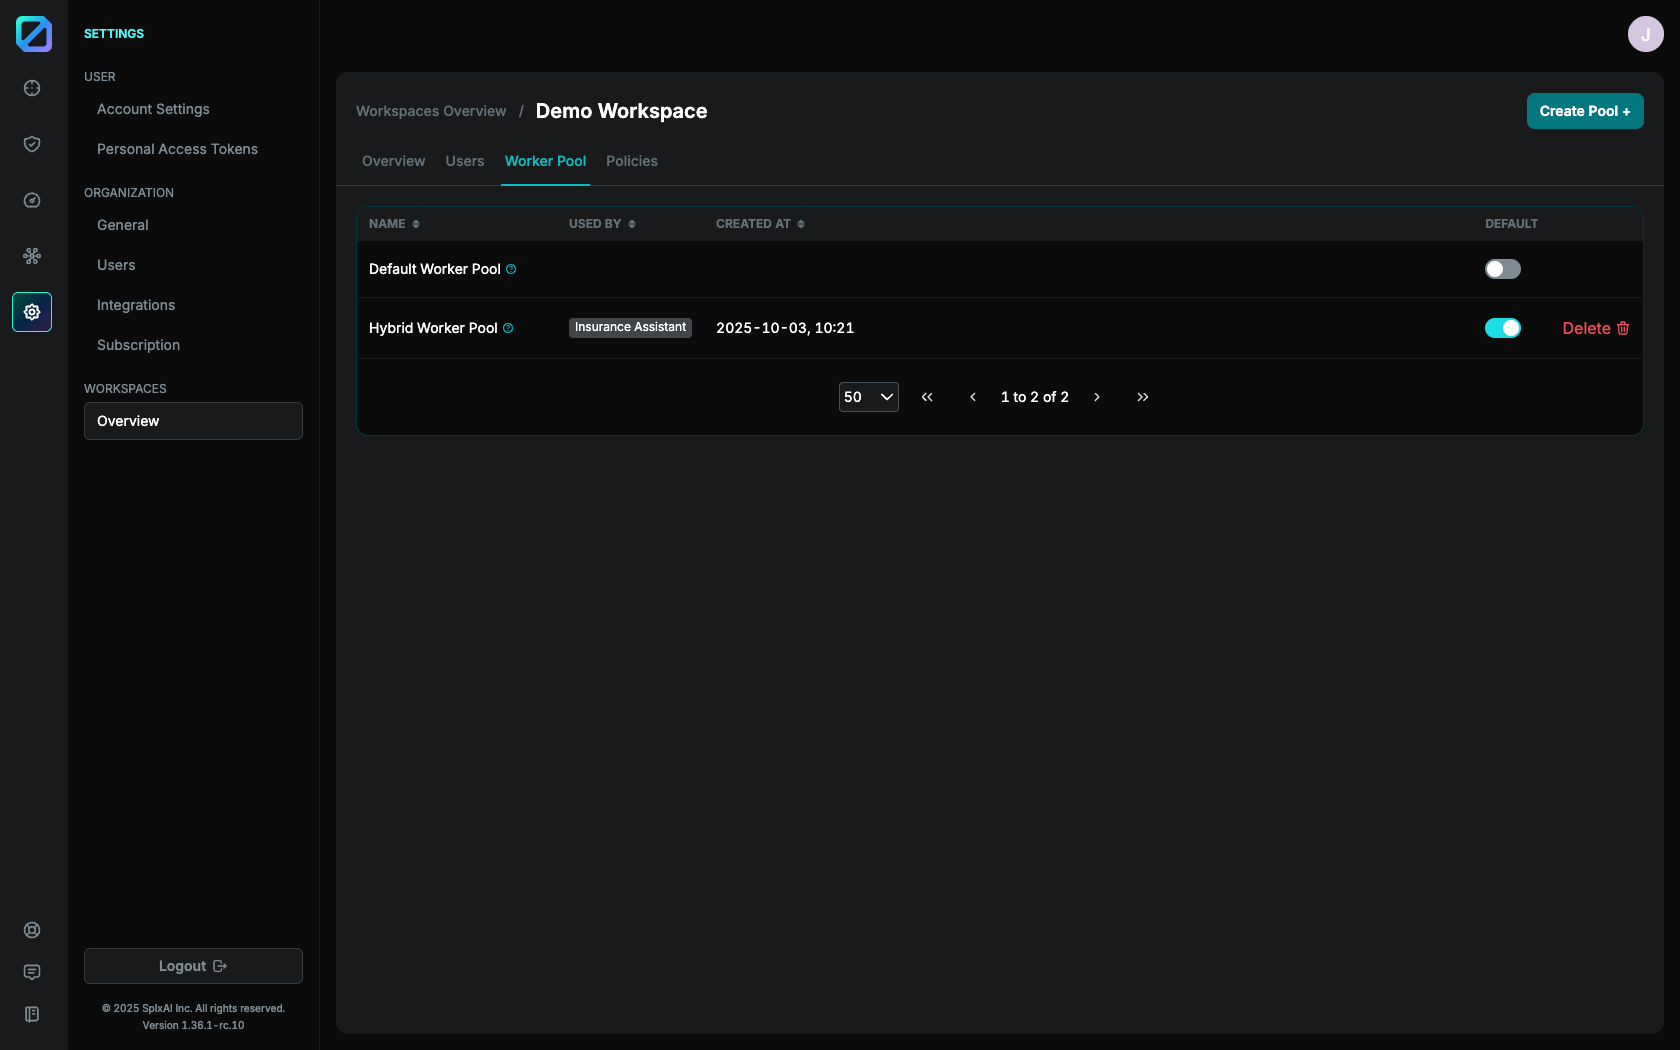Click the settings gear sidebar icon

coord(32,312)
